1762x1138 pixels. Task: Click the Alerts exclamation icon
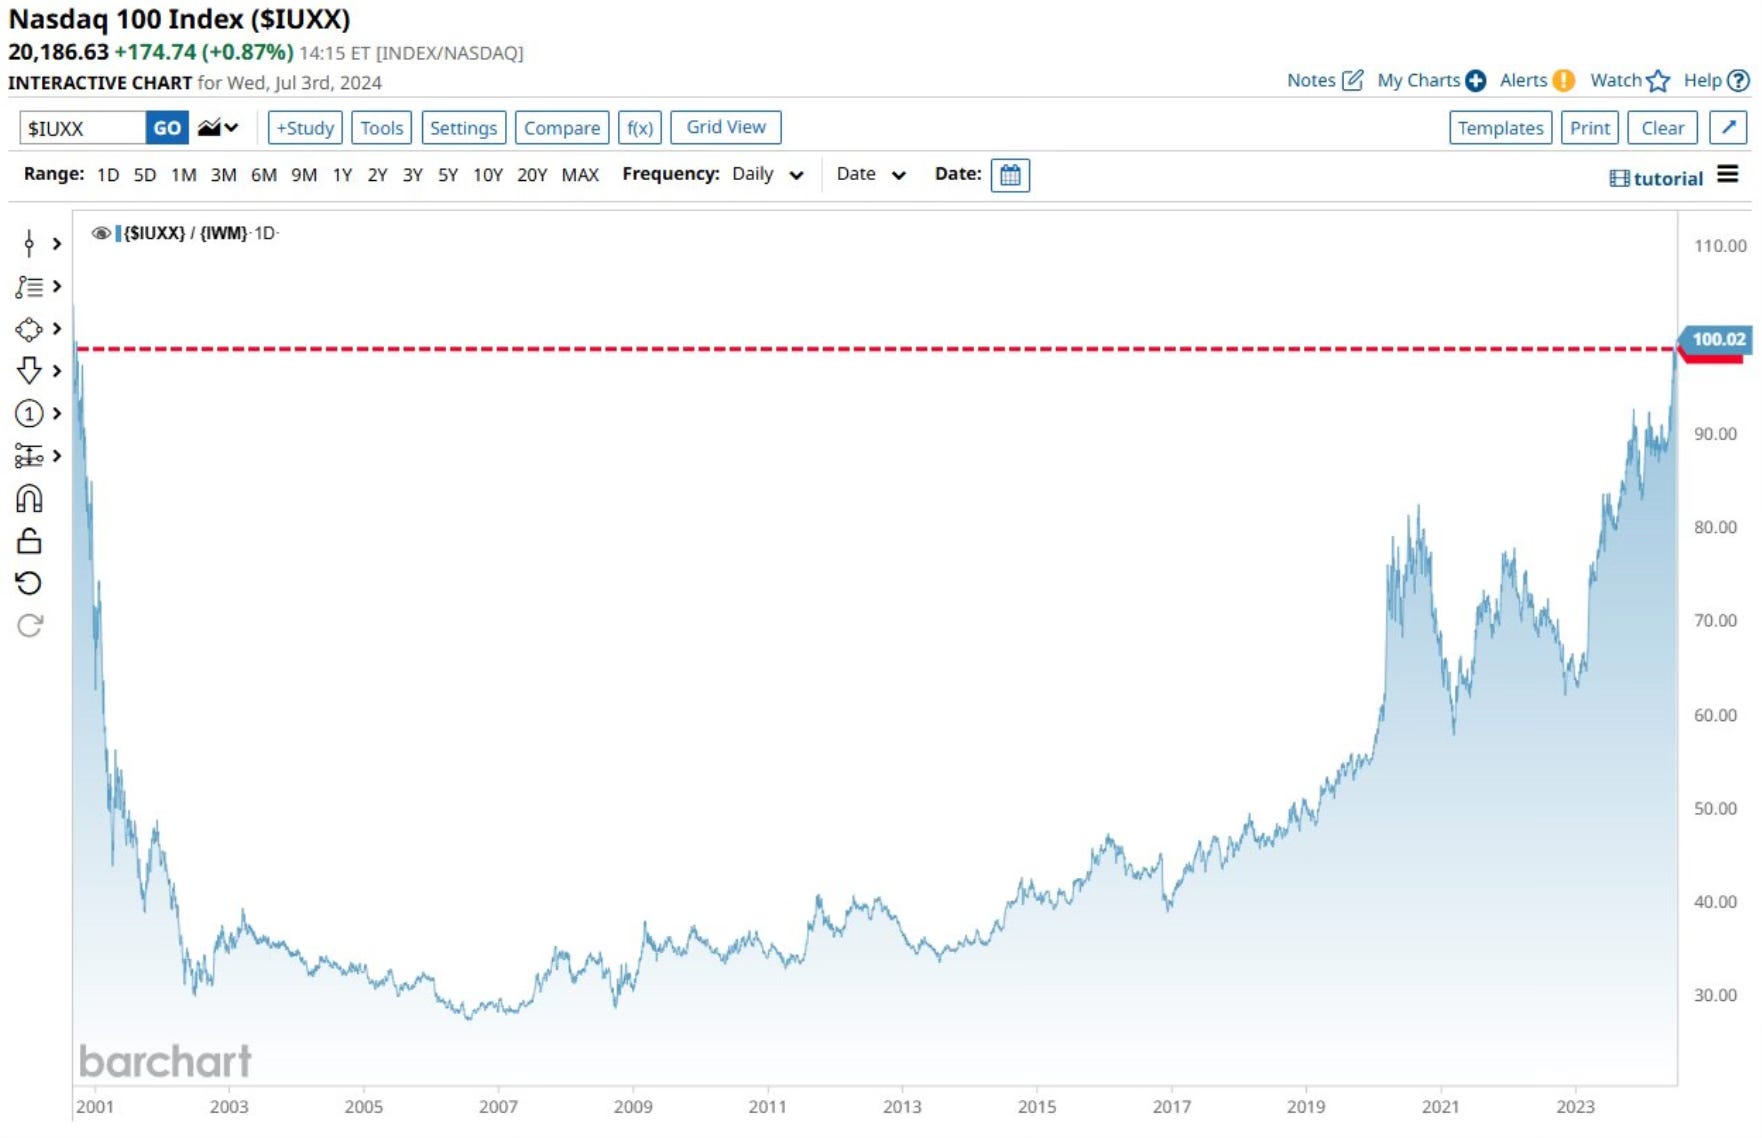(x=1564, y=81)
